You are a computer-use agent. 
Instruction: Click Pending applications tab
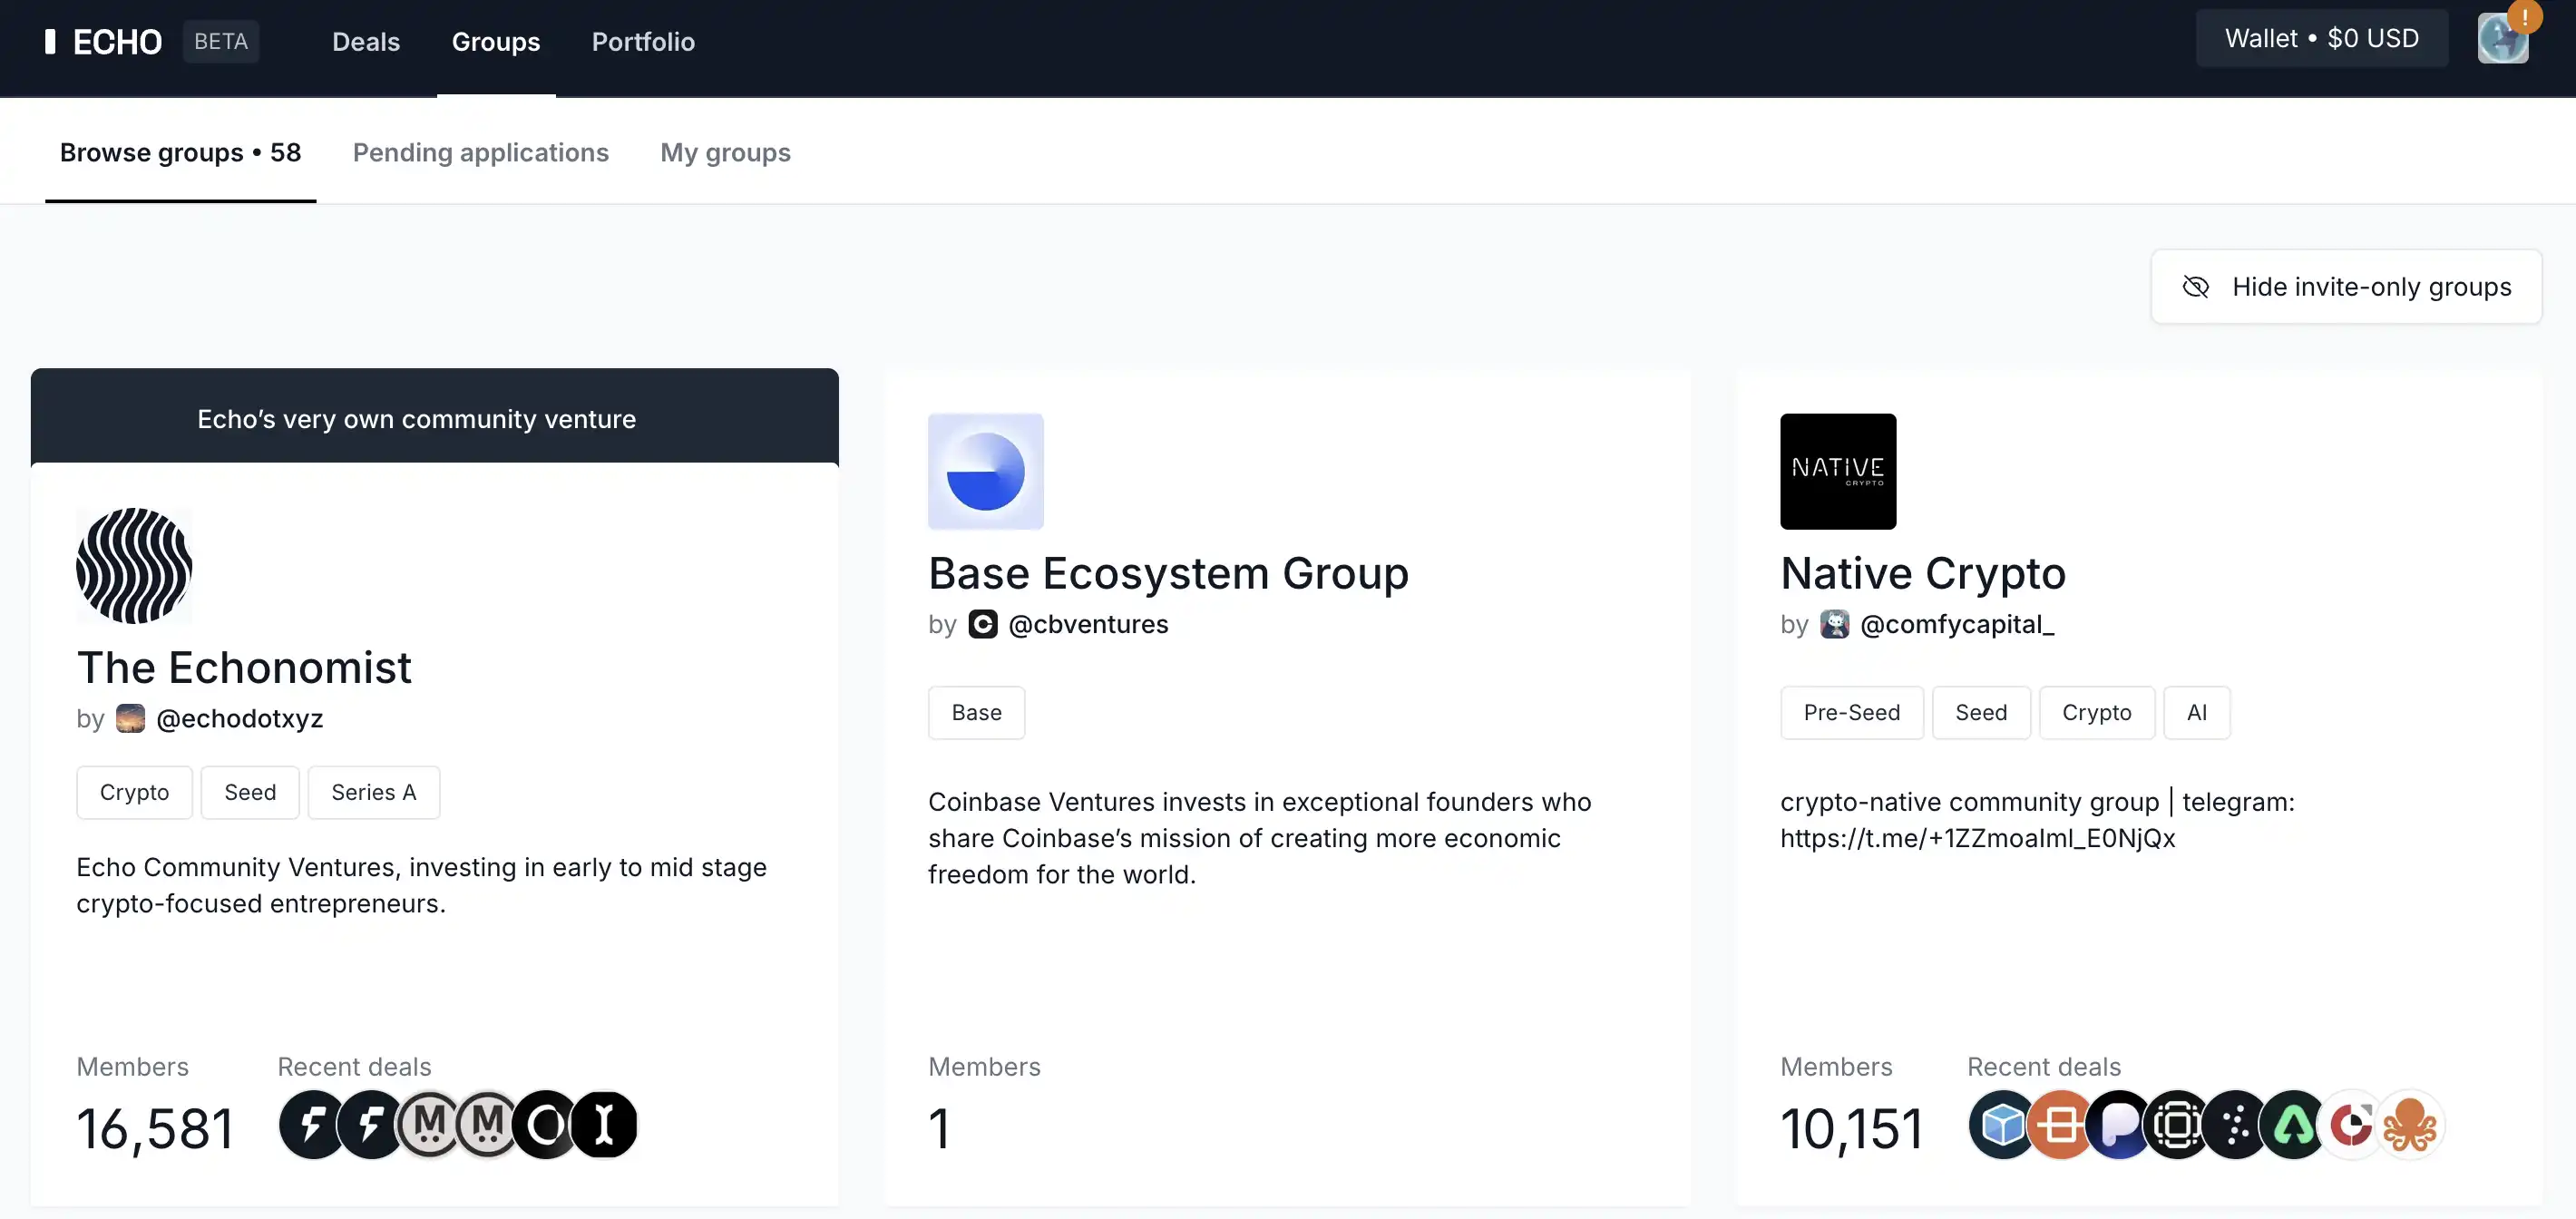click(482, 150)
